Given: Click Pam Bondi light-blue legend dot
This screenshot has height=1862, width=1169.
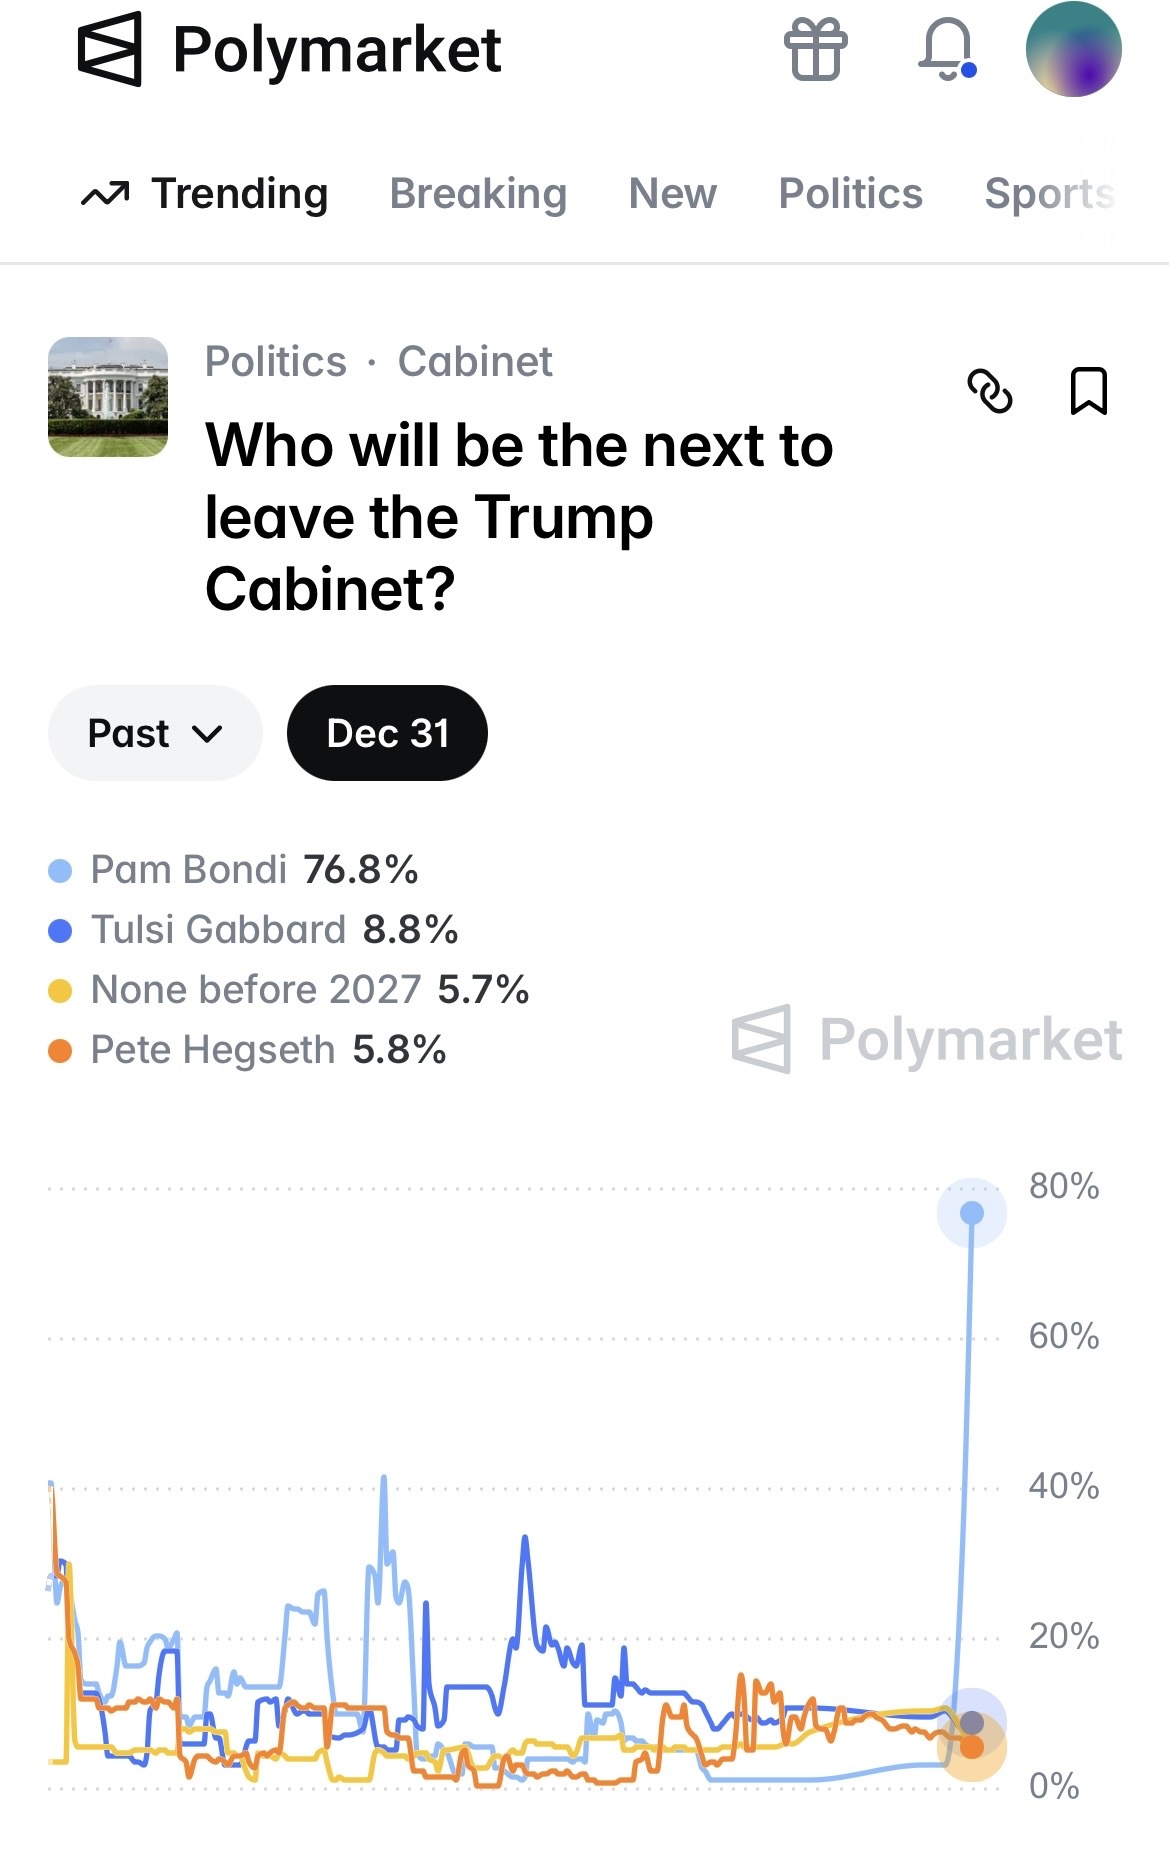Looking at the screenshot, I should pyautogui.click(x=60, y=871).
